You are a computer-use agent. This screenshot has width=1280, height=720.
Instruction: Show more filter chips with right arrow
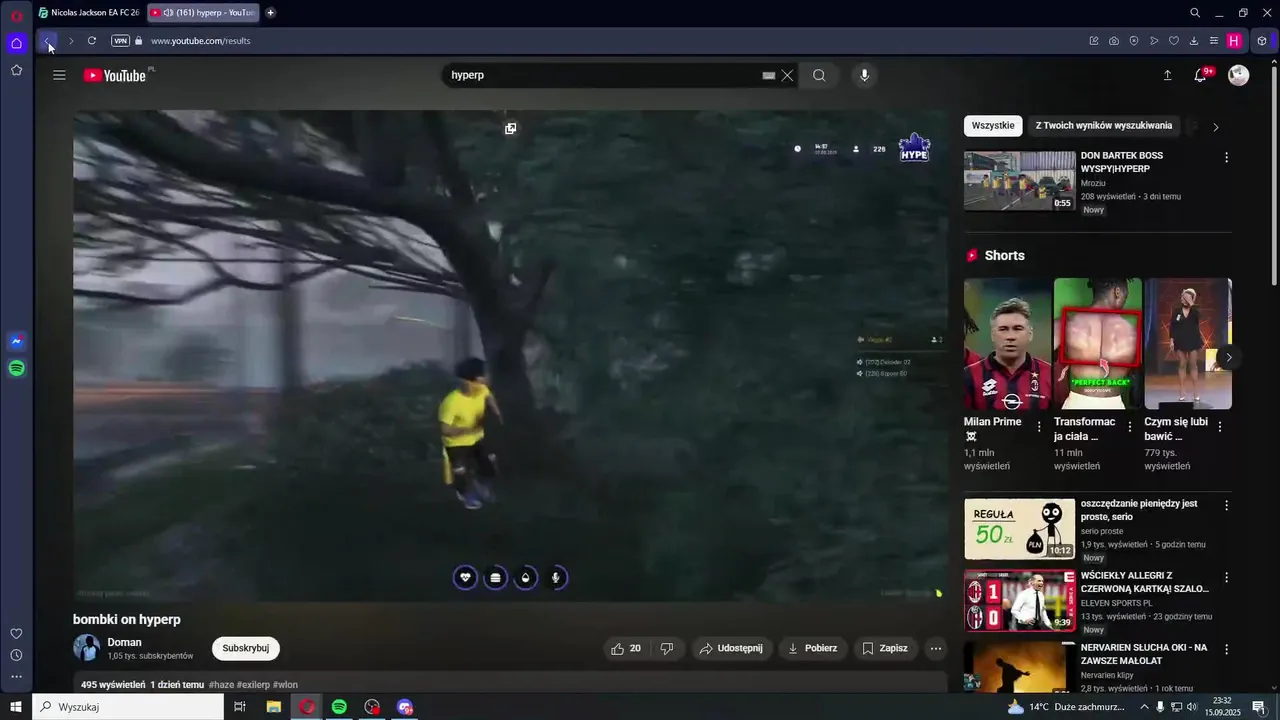(x=1216, y=127)
